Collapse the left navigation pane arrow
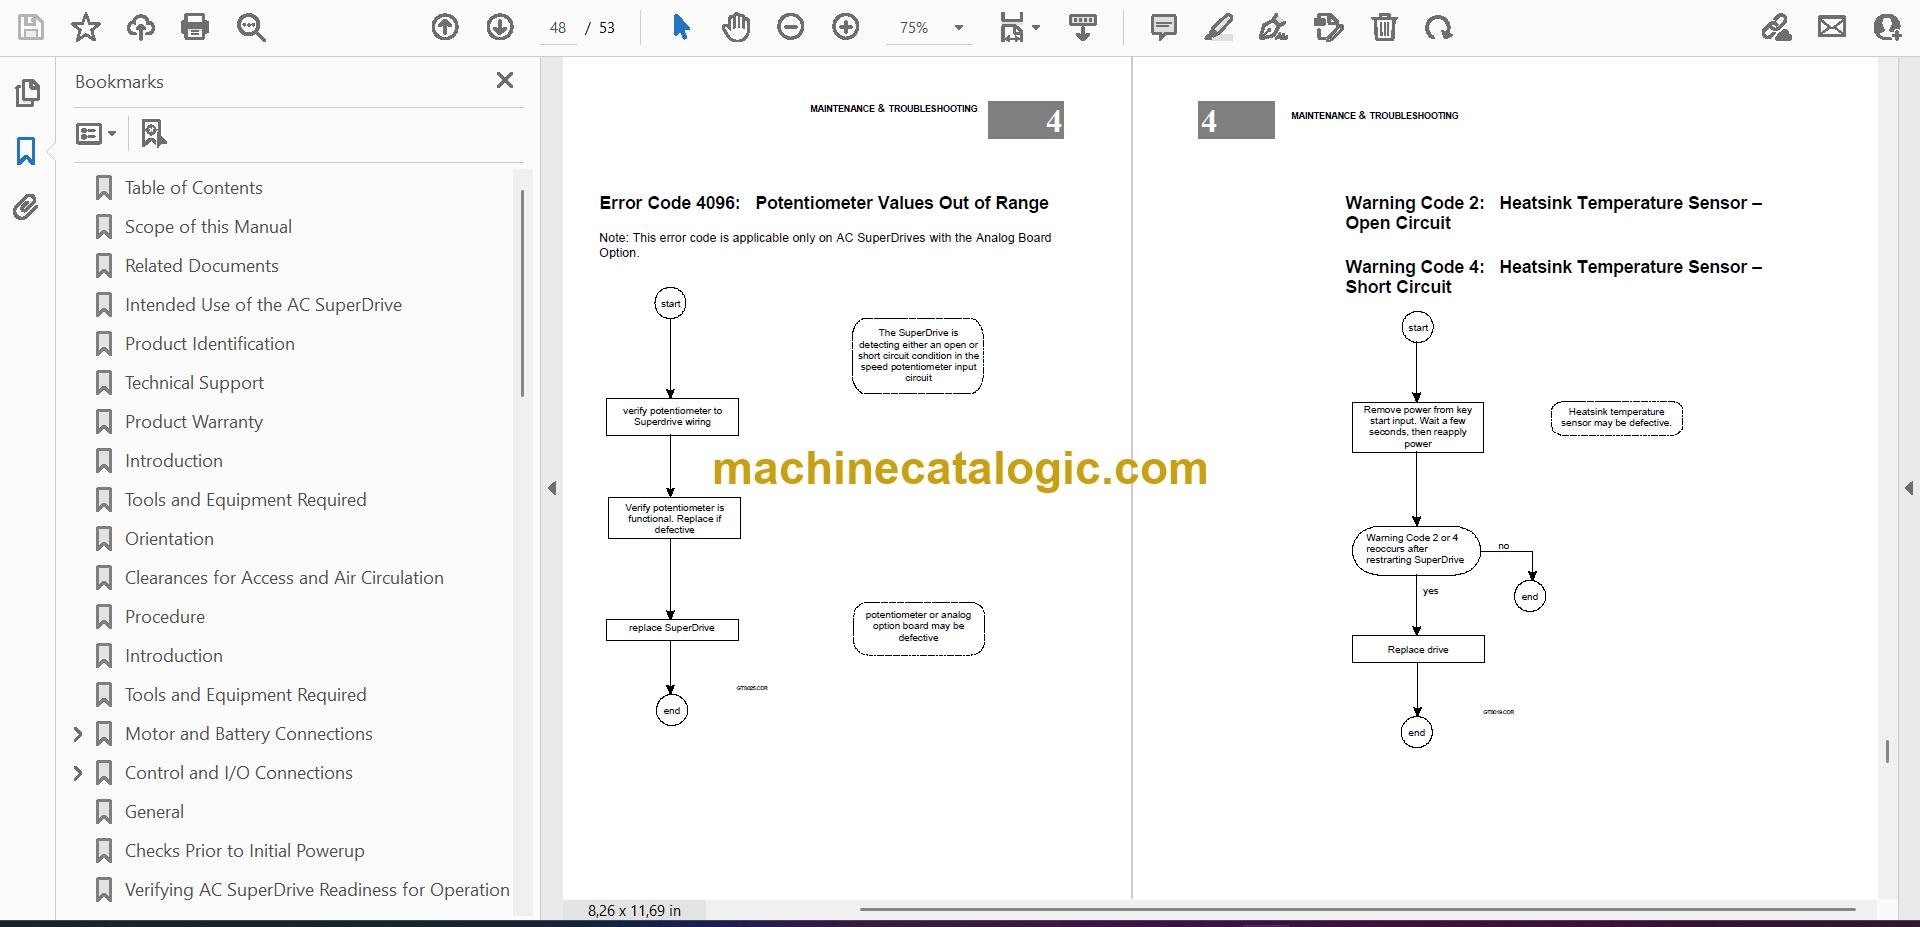1920x927 pixels. (552, 488)
